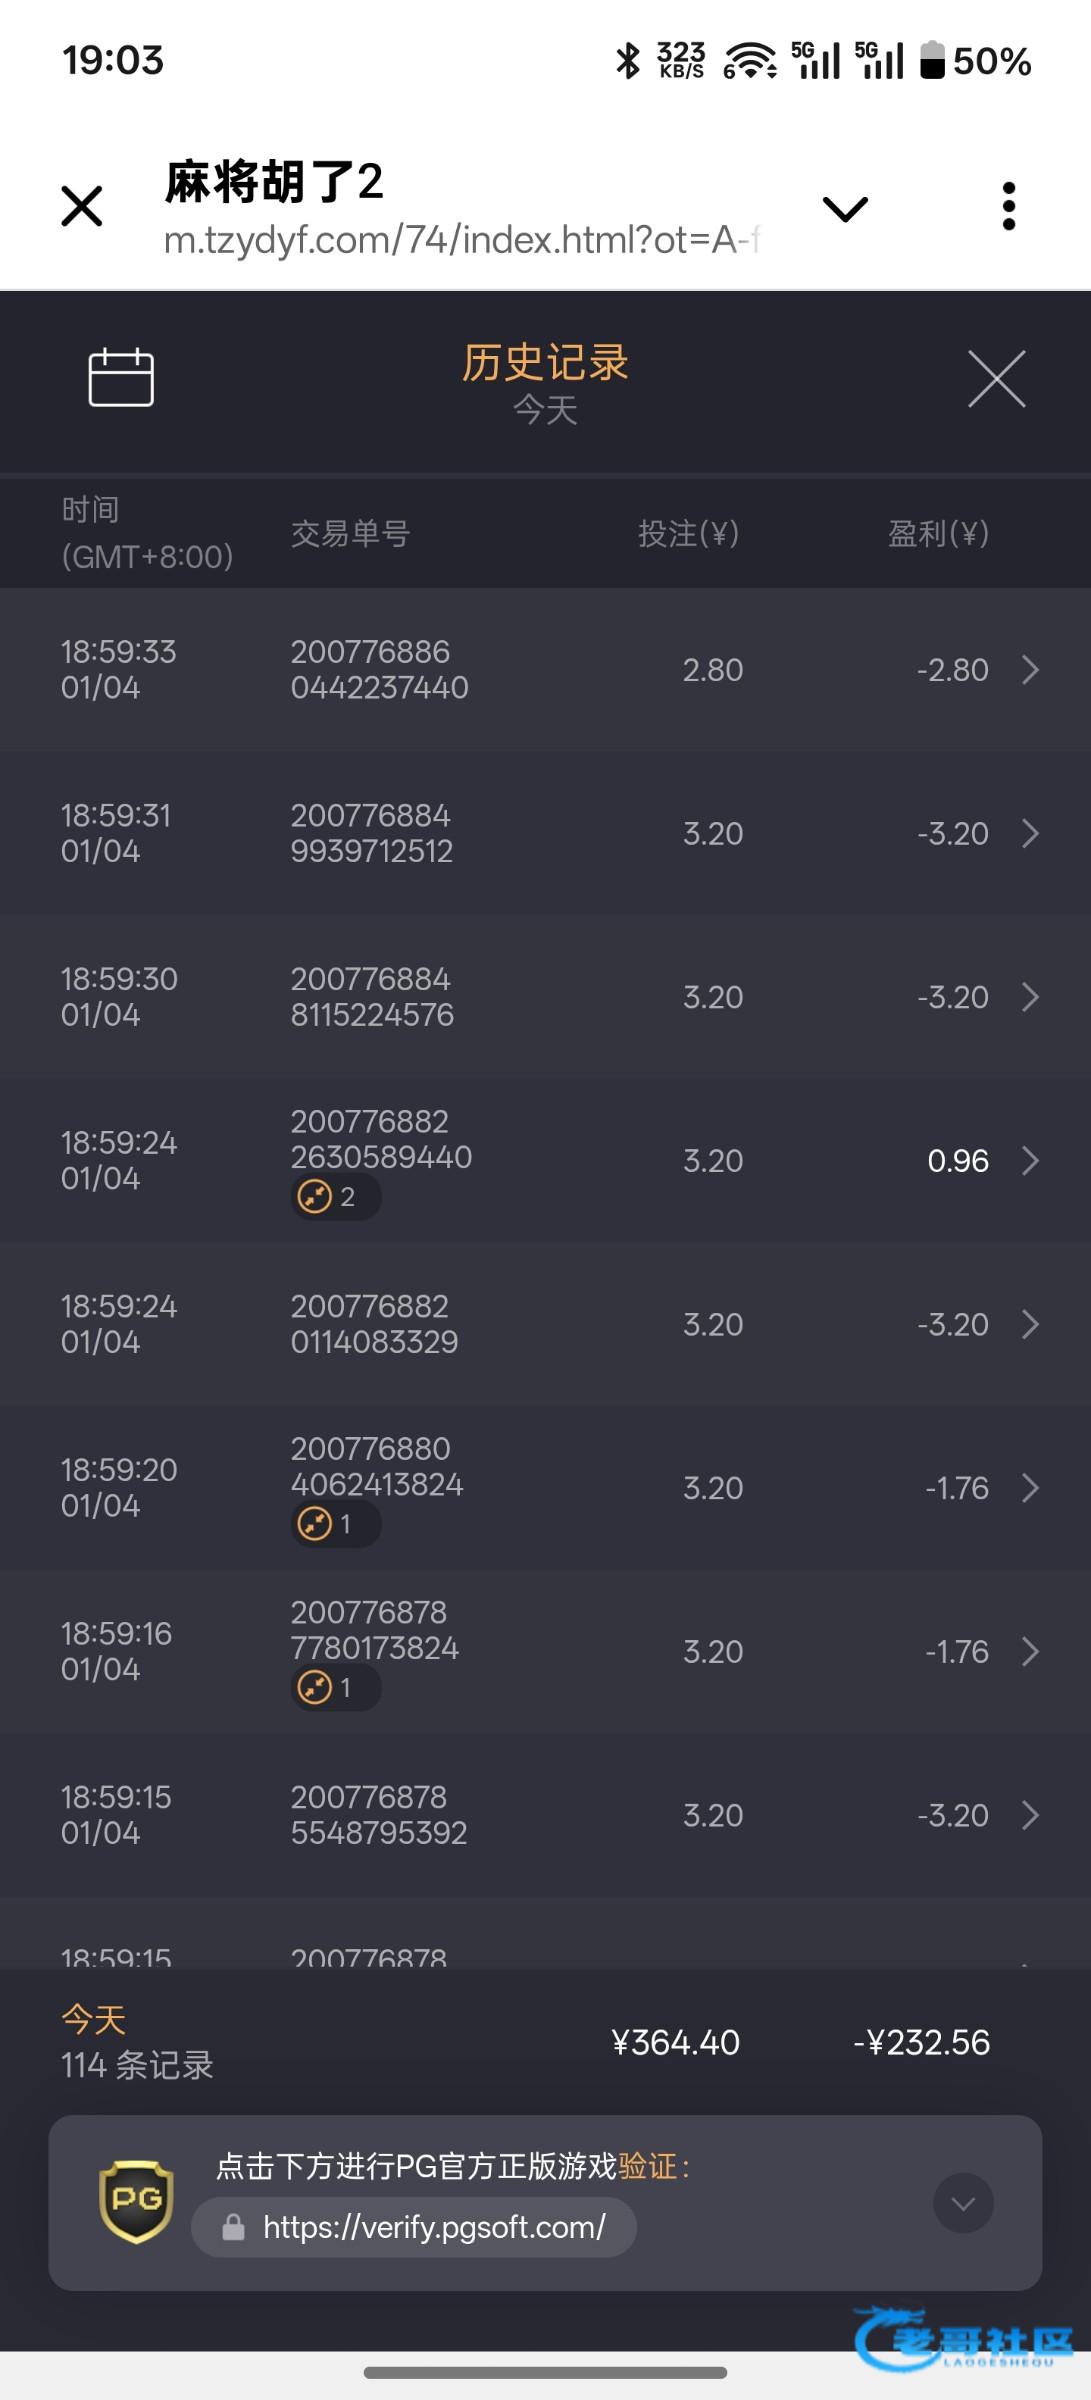Image resolution: width=1091 pixels, height=2400 pixels.
Task: Close the history records panel
Action: 996,379
